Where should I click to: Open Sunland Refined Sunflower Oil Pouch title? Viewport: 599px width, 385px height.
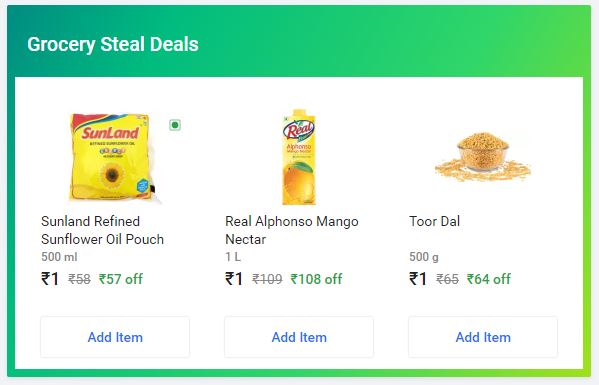coord(102,230)
